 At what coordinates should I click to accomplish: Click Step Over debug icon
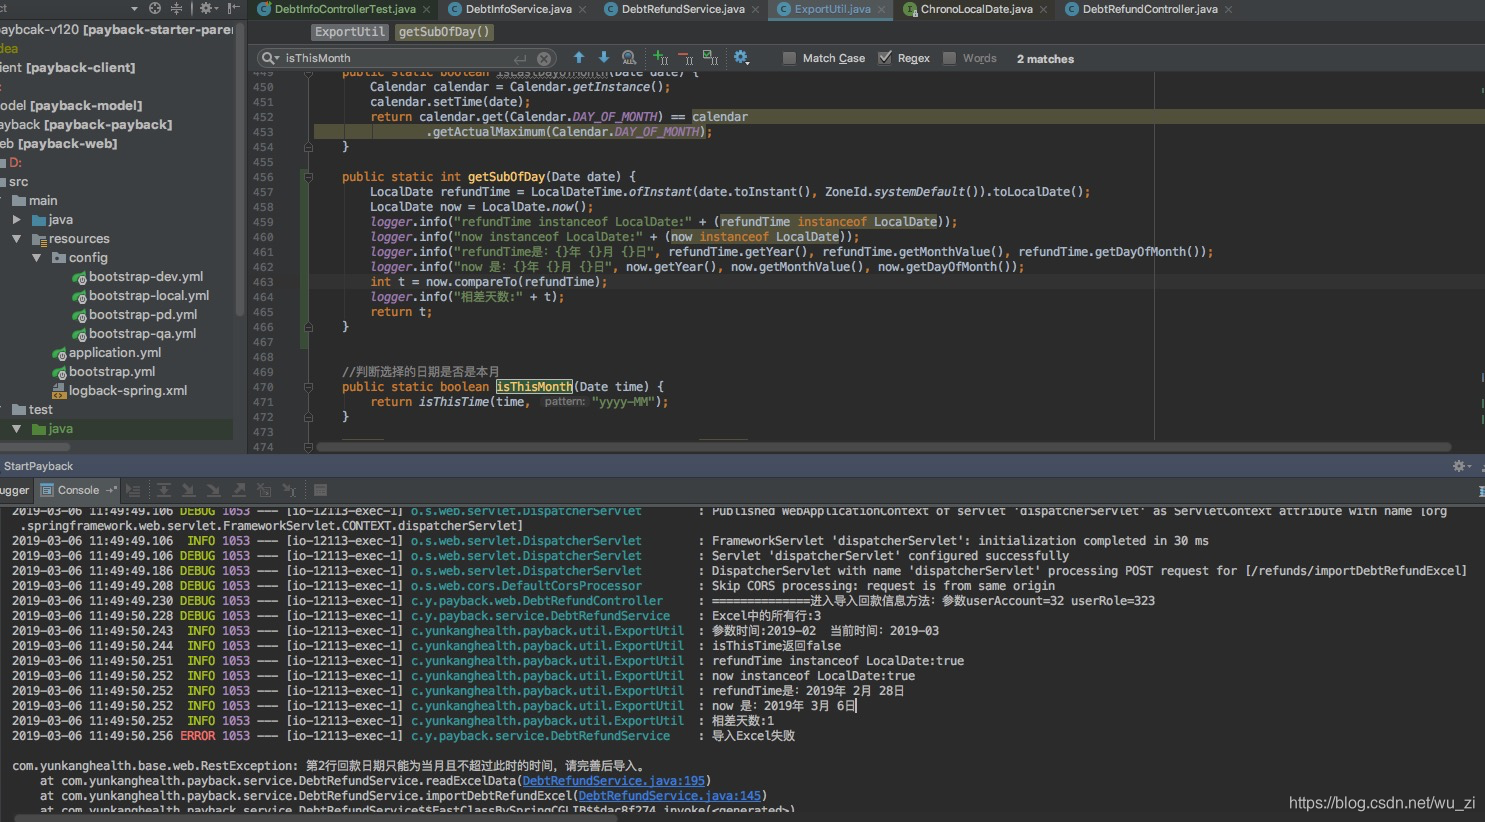pyautogui.click(x=163, y=490)
